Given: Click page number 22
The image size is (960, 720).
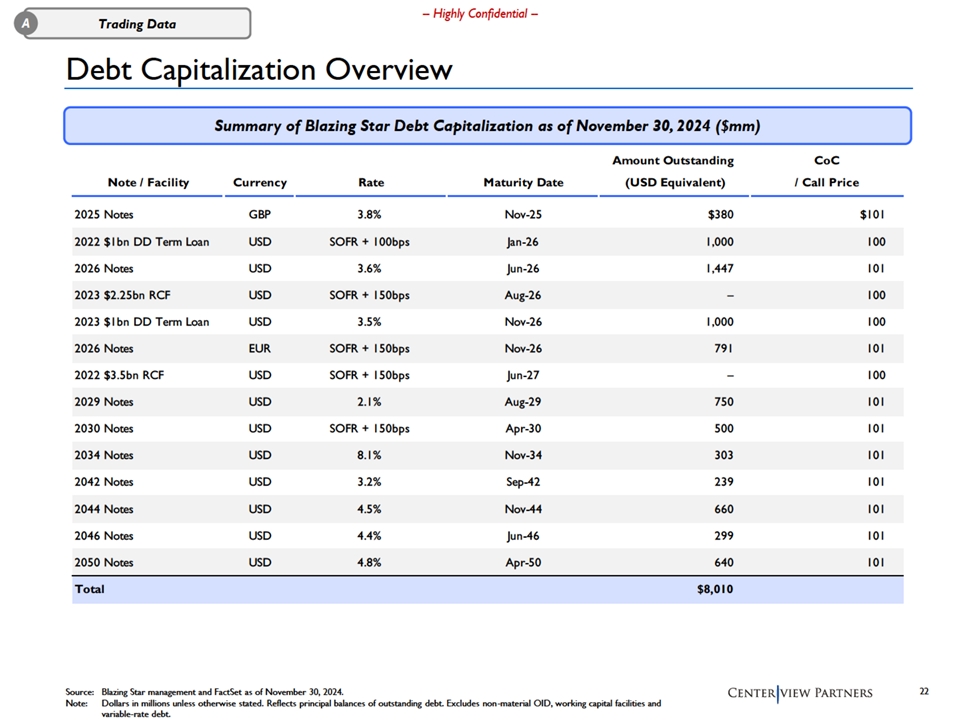Looking at the screenshot, I should (x=924, y=691).
